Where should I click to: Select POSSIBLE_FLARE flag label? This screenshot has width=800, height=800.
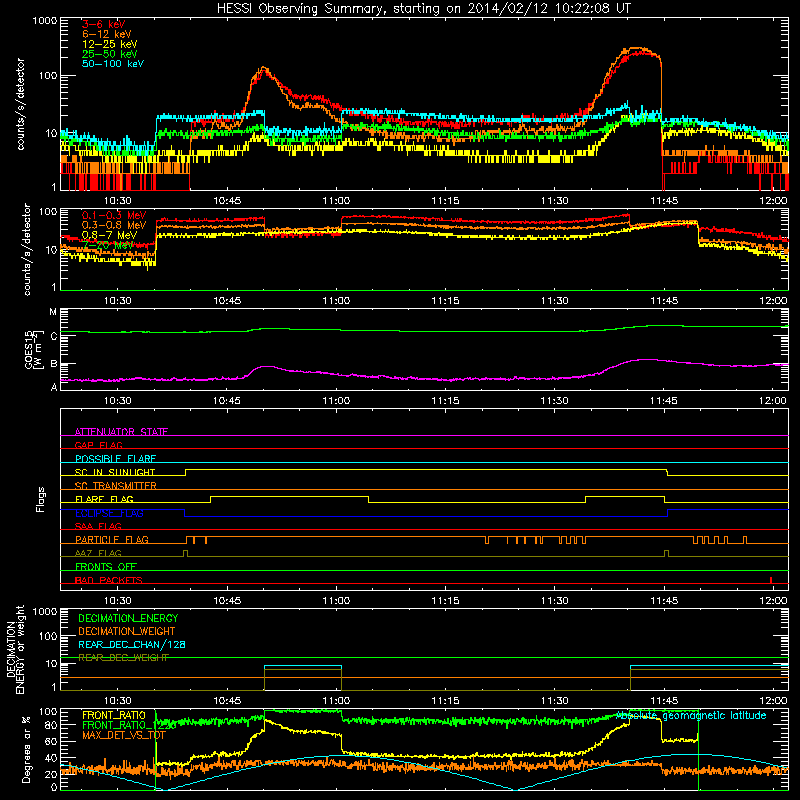point(115,459)
